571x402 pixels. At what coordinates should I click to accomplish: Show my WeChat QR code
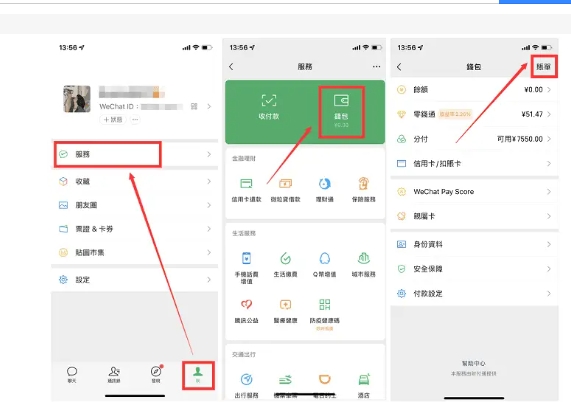194,106
